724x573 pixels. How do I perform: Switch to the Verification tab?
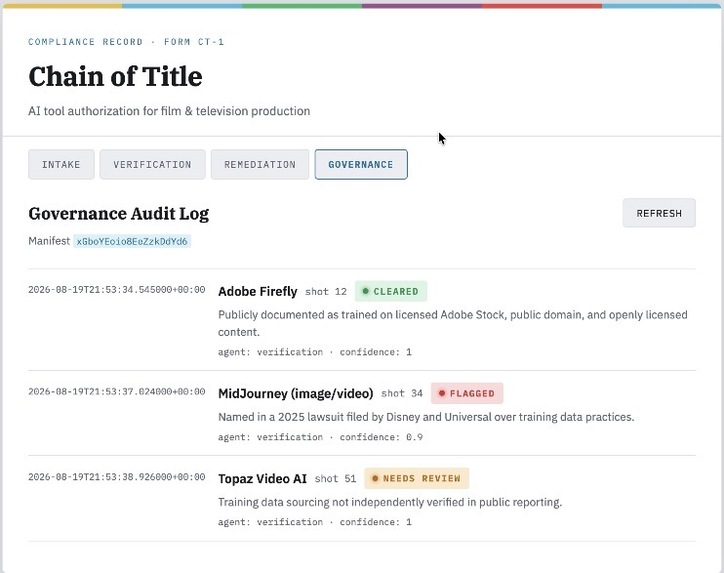click(x=152, y=164)
